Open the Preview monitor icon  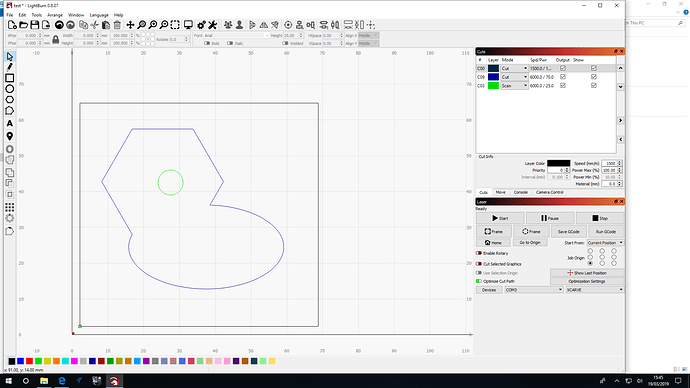click(188, 25)
